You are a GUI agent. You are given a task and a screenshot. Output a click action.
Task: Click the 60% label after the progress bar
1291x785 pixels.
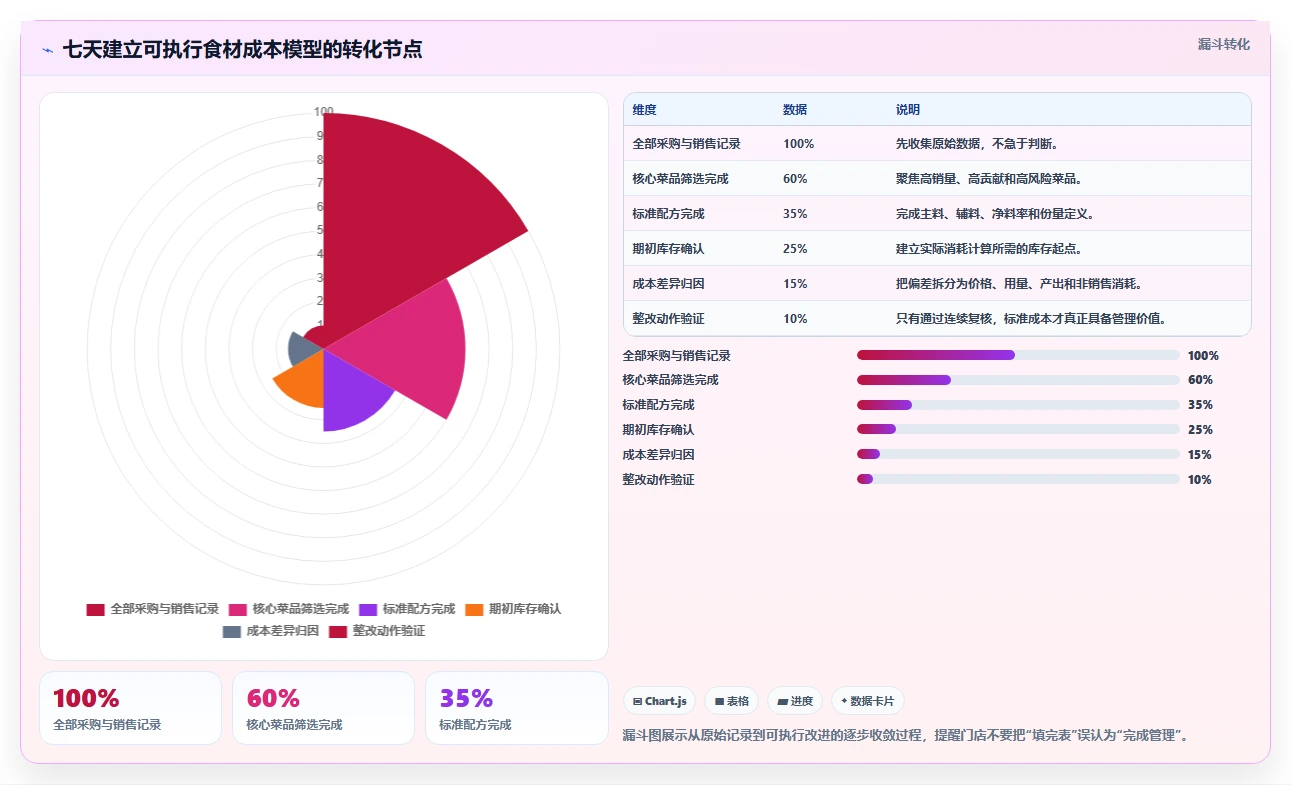coord(1200,380)
